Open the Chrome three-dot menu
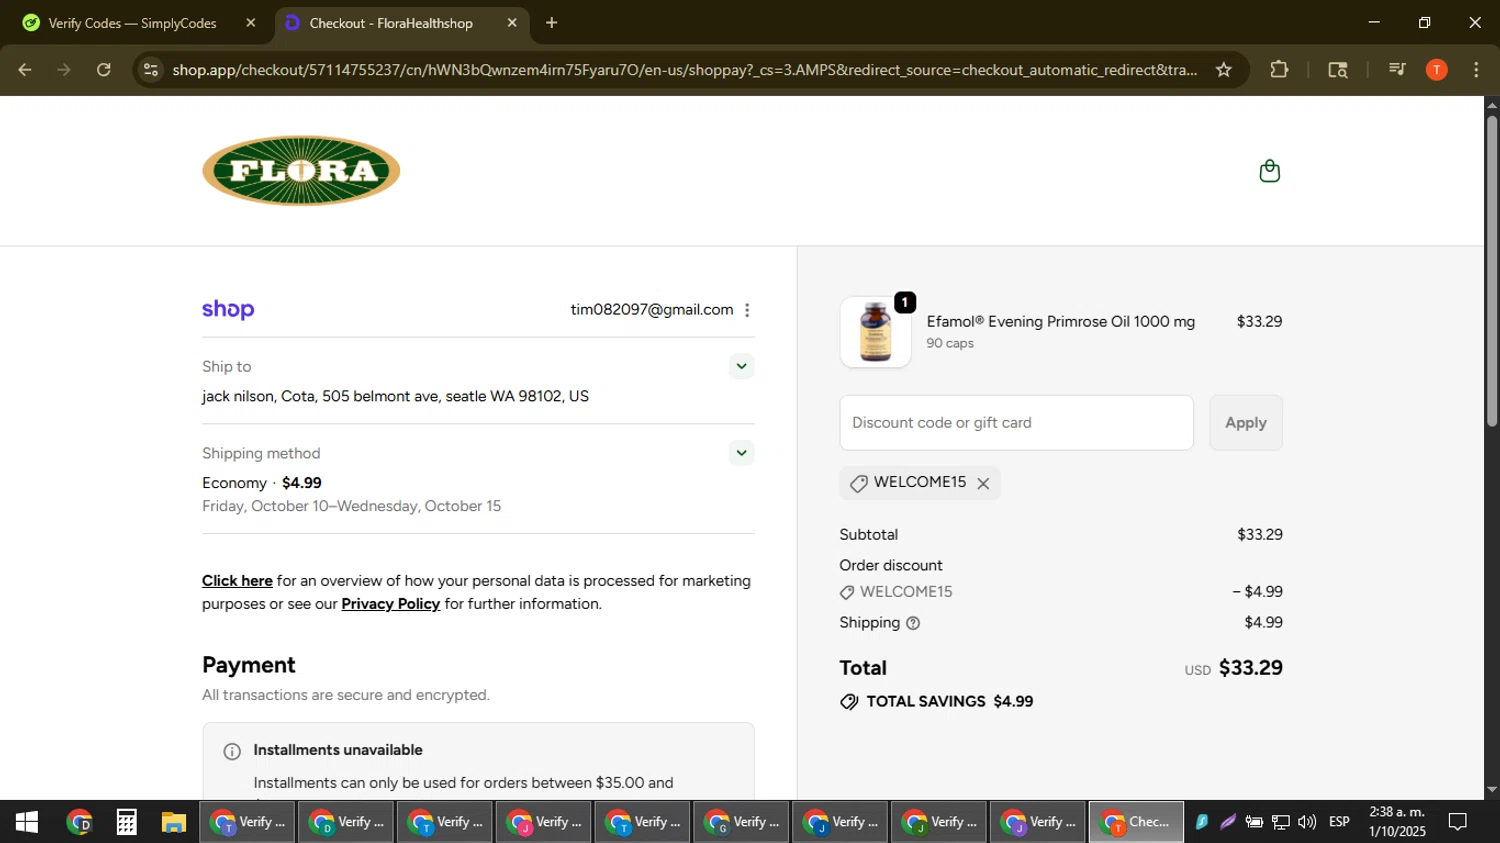This screenshot has height=843, width=1500. [x=1476, y=70]
